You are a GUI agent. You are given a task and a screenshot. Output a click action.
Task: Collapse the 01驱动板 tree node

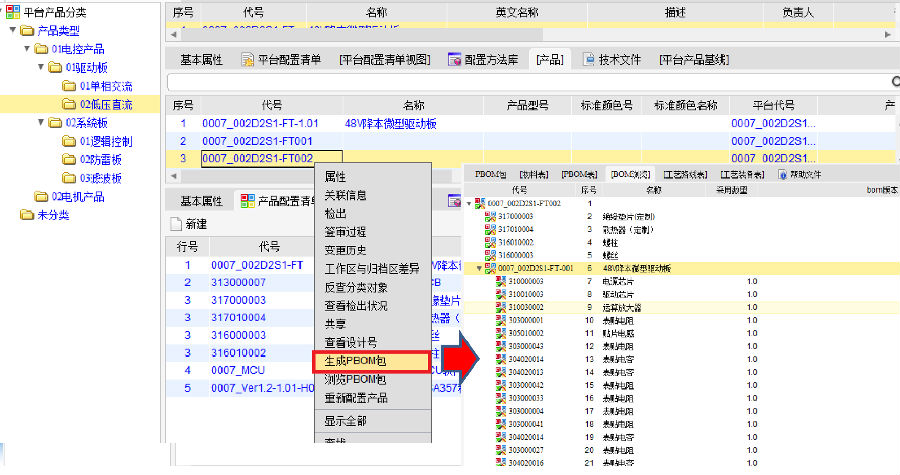[39, 67]
